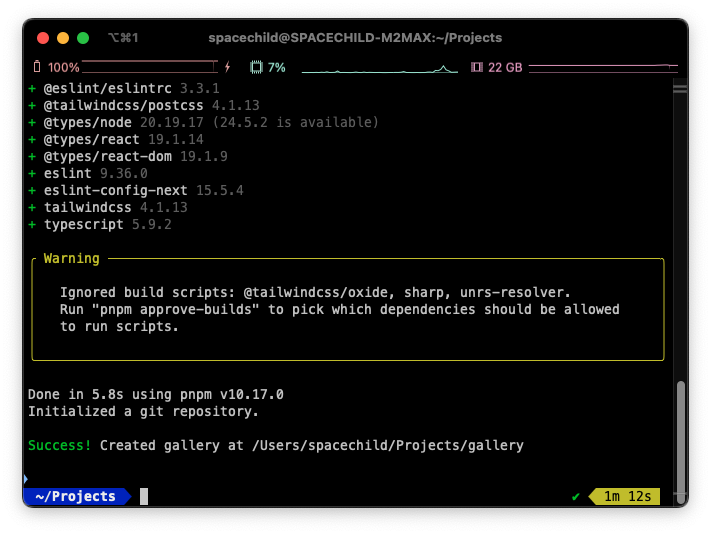
Task: Click the eslint 9.36.0 line
Action: click(x=88, y=173)
